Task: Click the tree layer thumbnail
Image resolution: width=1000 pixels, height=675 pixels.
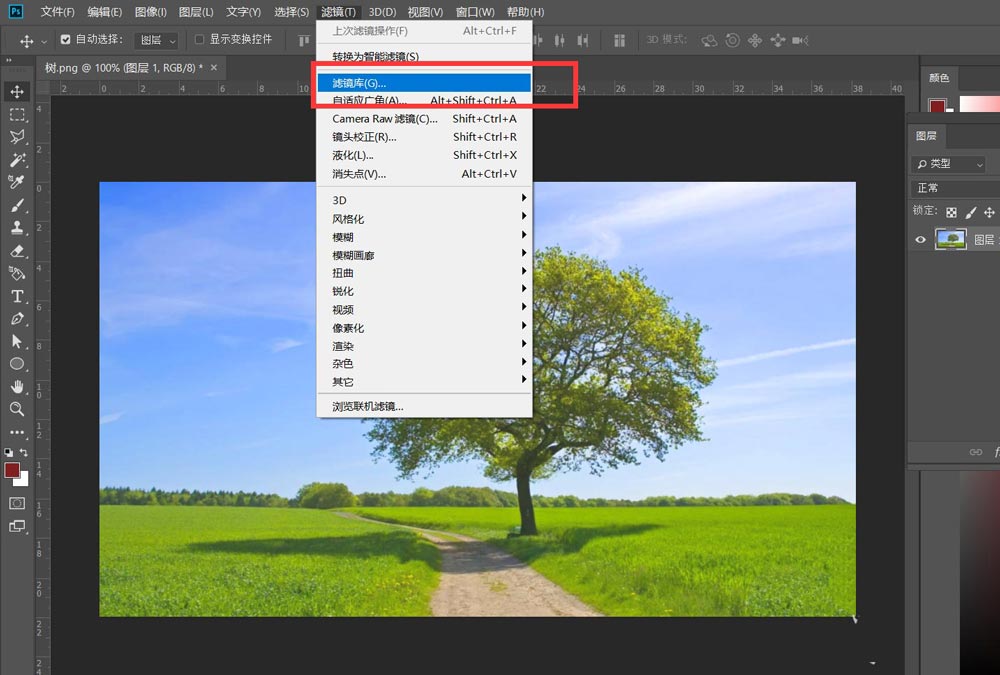Action: (x=950, y=239)
